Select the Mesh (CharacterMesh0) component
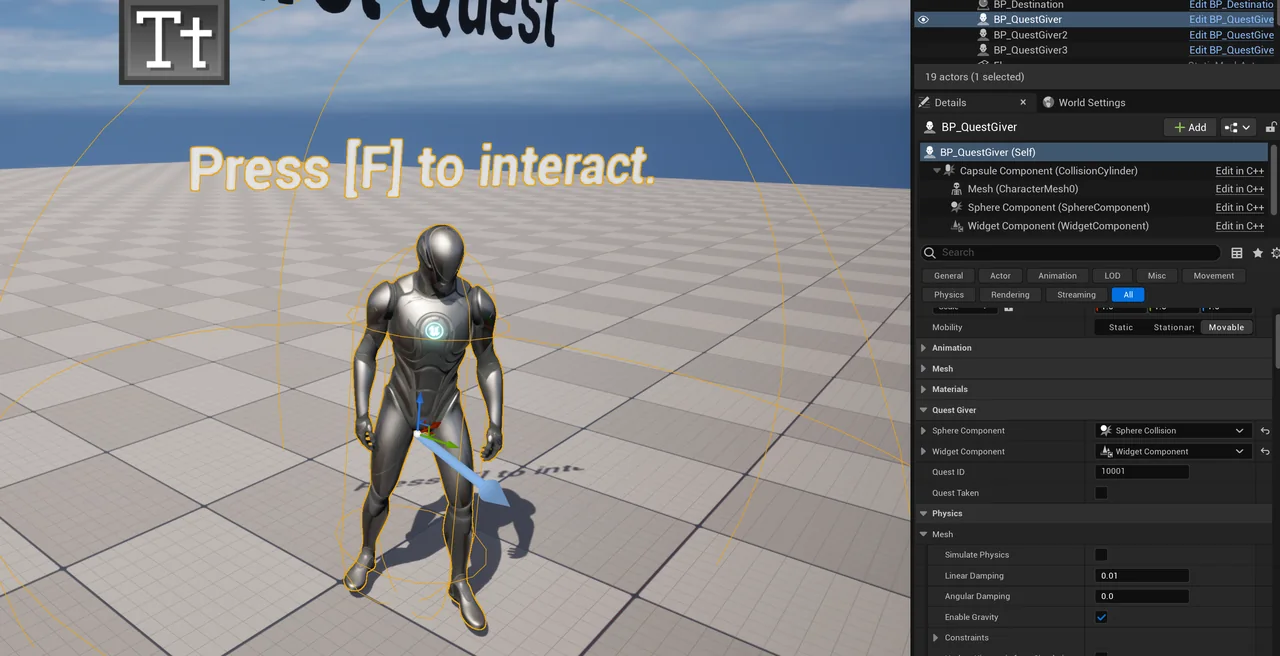The height and width of the screenshot is (656, 1280). coord(1022,189)
